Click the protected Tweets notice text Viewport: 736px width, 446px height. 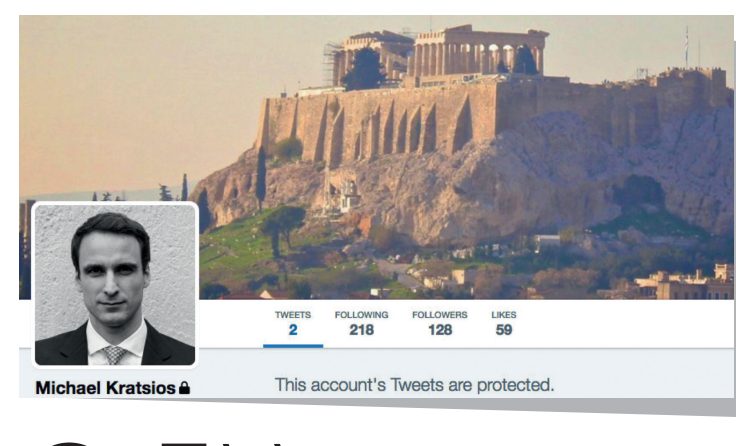coord(414,385)
